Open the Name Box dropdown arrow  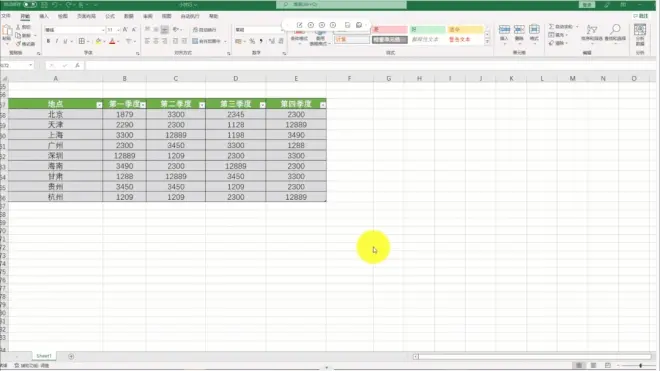tap(30, 65)
